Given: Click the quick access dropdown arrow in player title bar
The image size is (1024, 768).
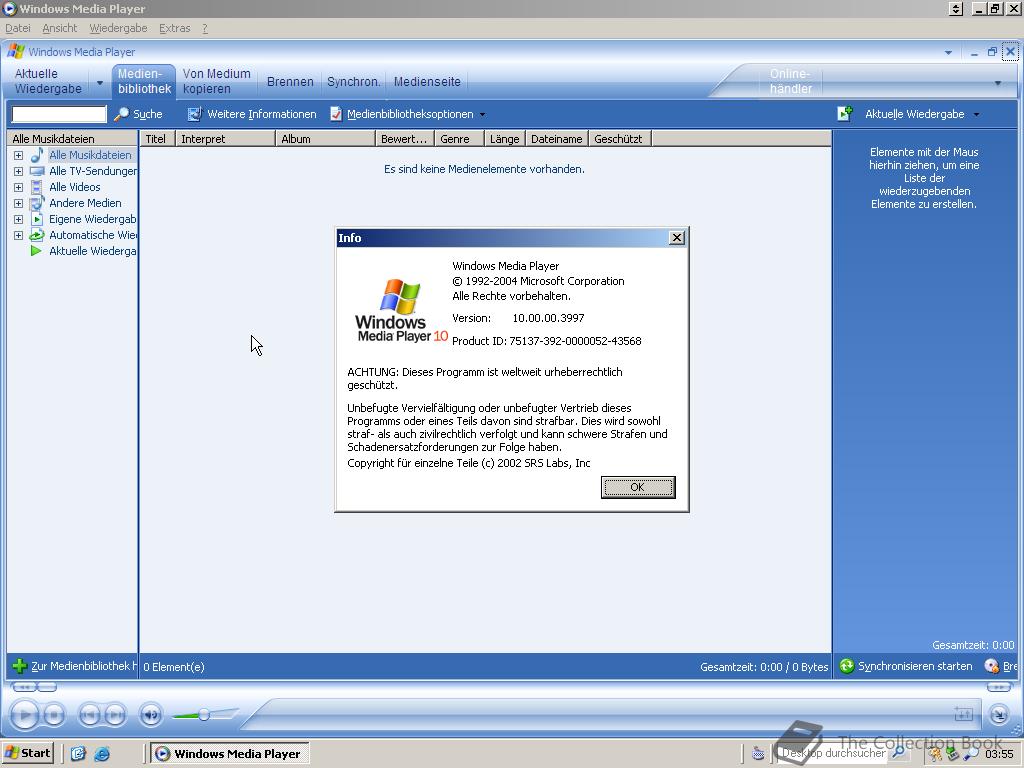Looking at the screenshot, I should tap(948, 52).
